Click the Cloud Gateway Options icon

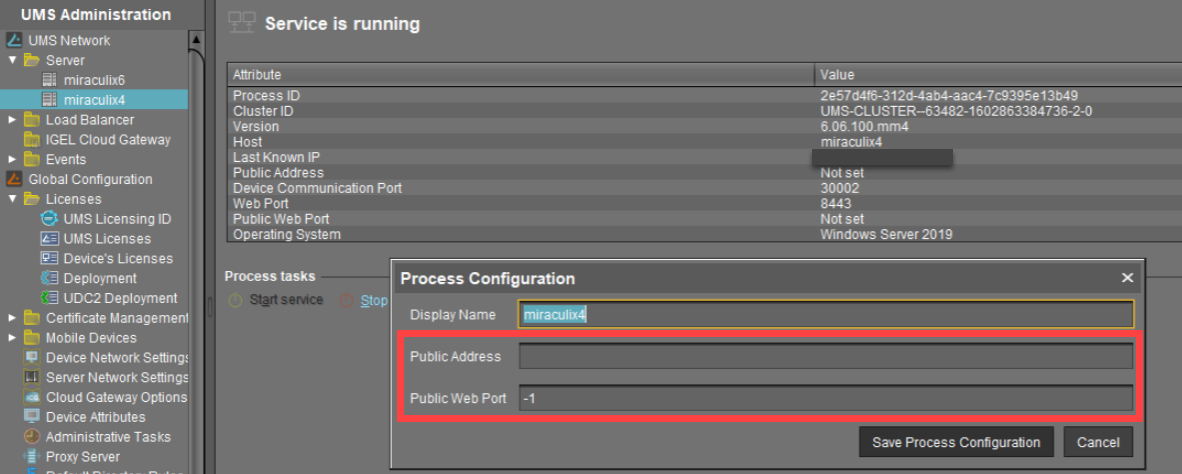(32, 397)
